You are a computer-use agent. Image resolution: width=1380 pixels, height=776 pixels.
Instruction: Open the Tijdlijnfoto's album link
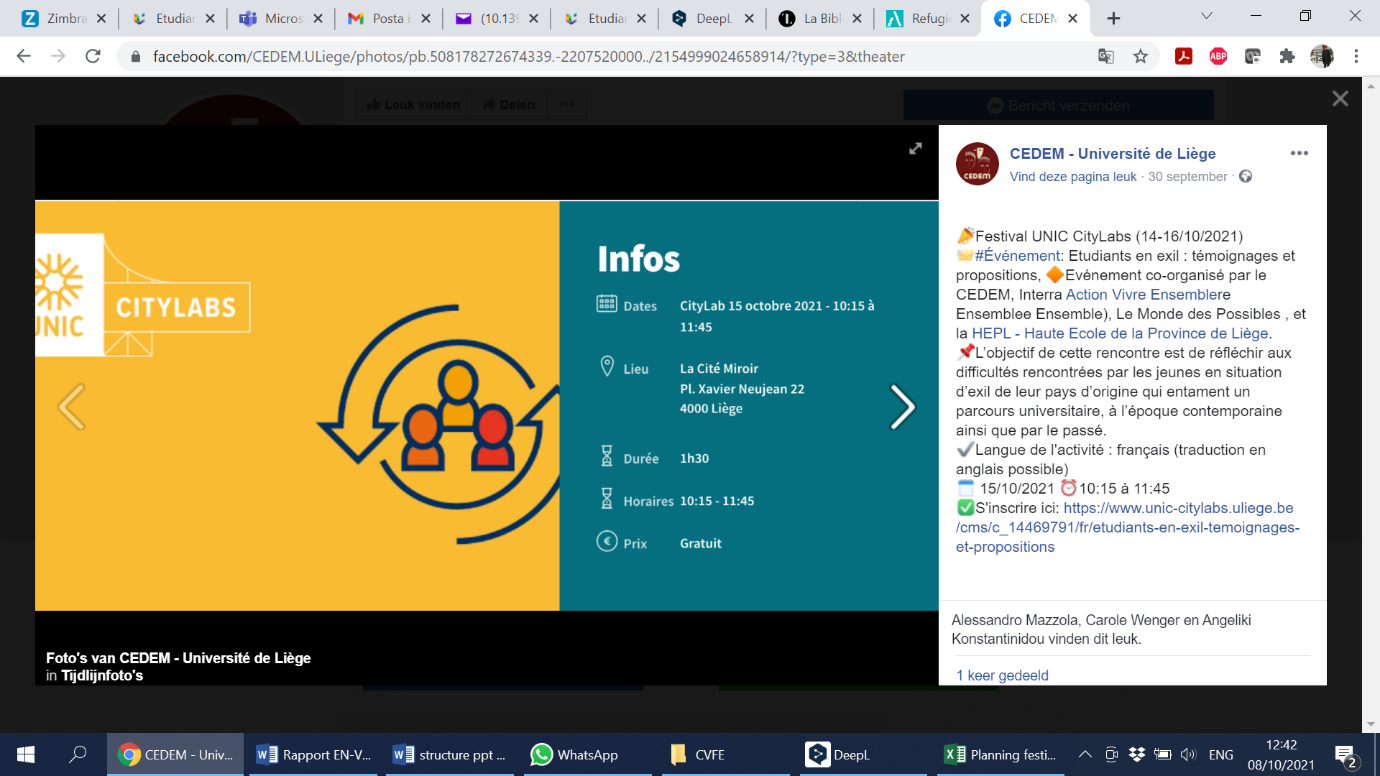[x=102, y=676]
